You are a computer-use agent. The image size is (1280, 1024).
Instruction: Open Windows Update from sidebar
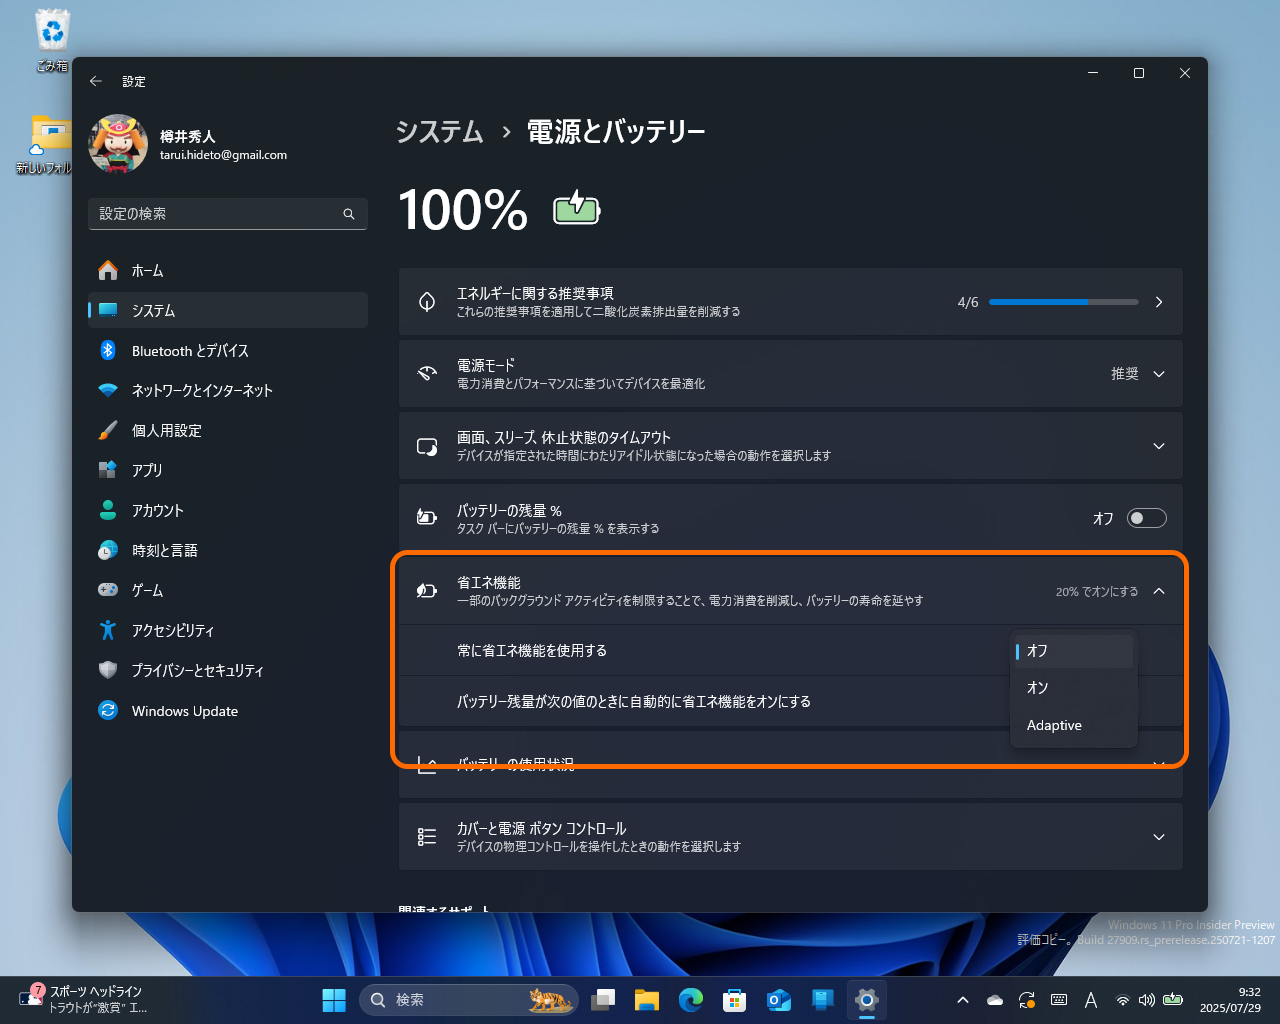point(185,710)
